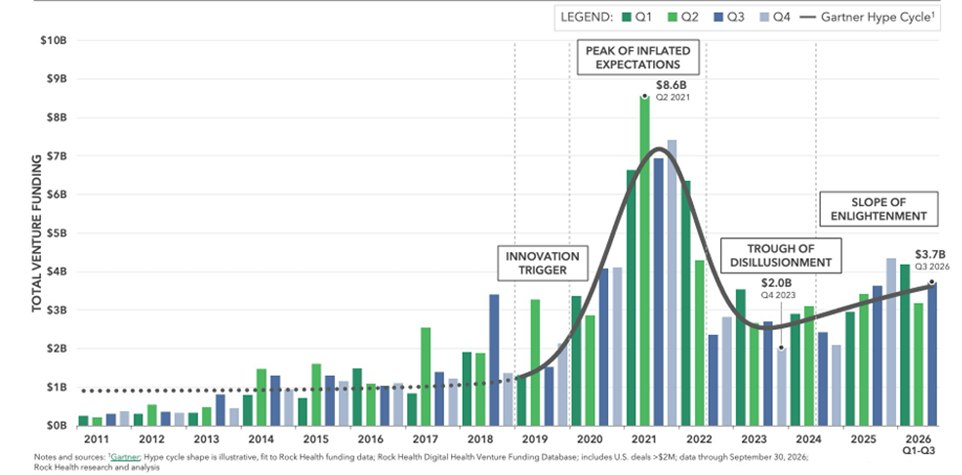
Task: Click the Q1 2026 dark green bar
Action: coord(904,345)
